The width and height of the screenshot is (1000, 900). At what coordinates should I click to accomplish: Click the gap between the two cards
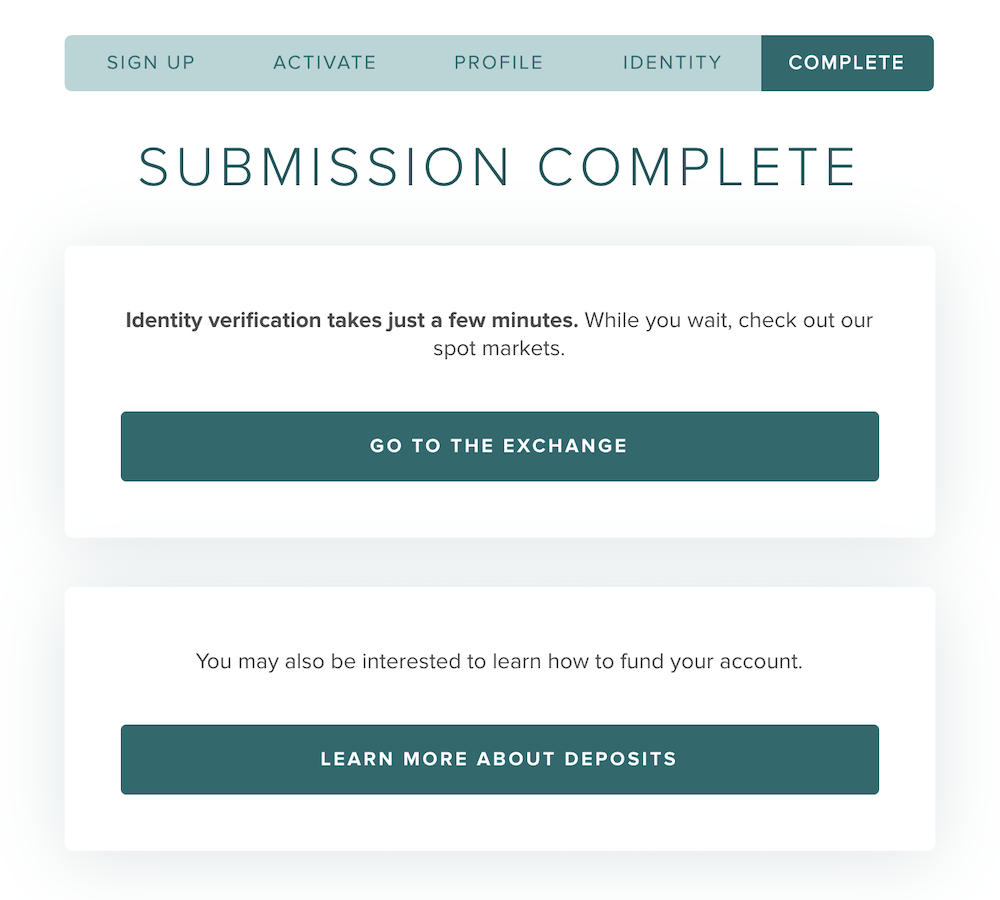(499, 562)
